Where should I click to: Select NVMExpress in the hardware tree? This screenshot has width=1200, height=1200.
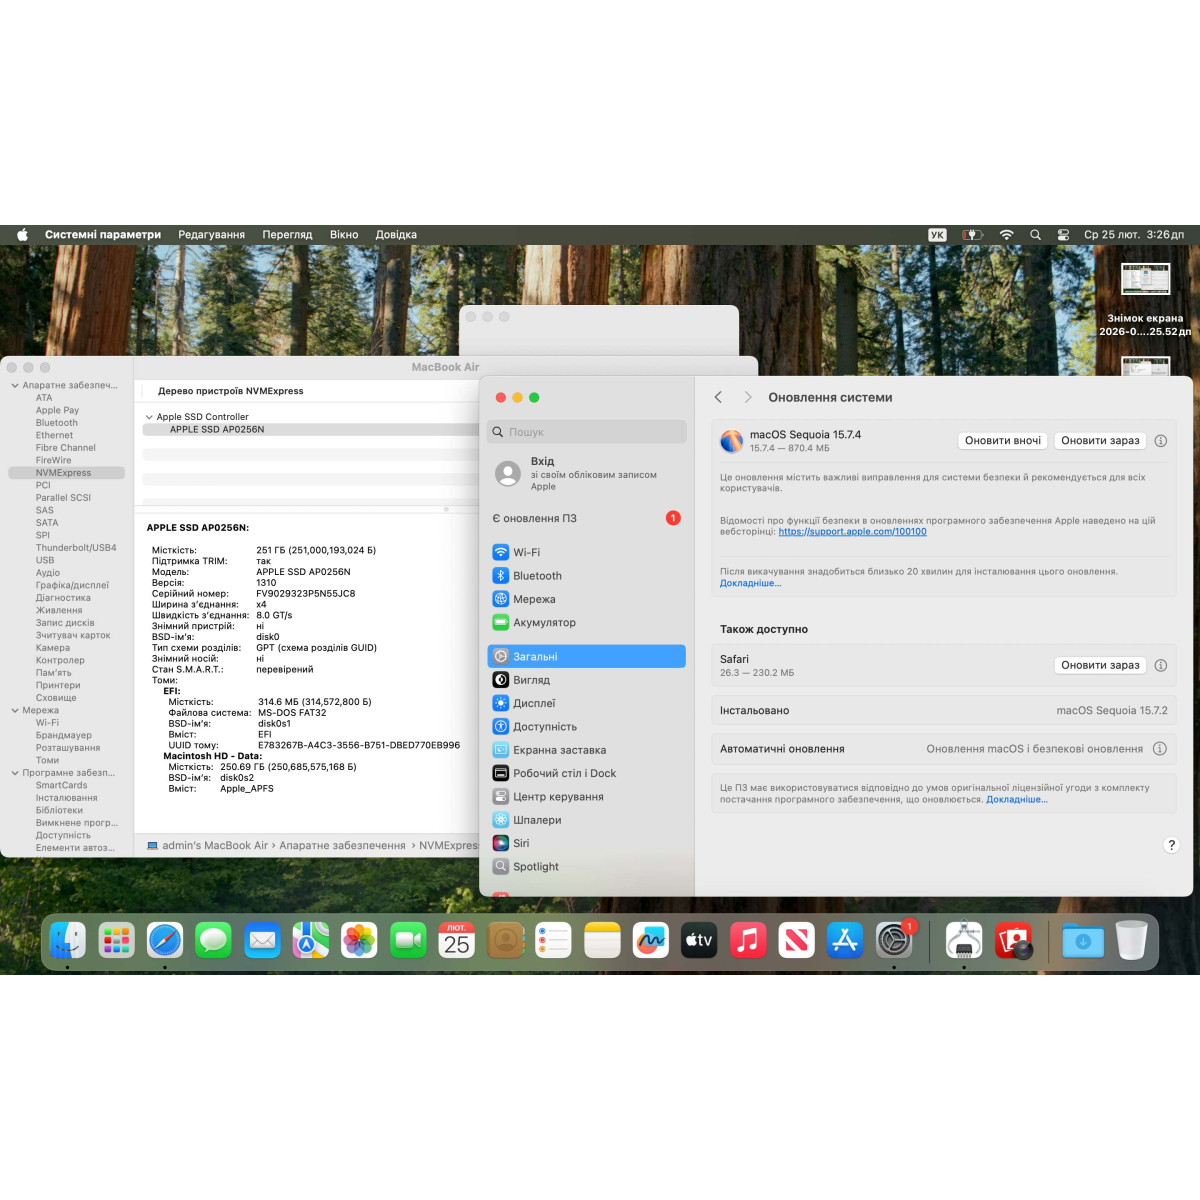[x=67, y=473]
